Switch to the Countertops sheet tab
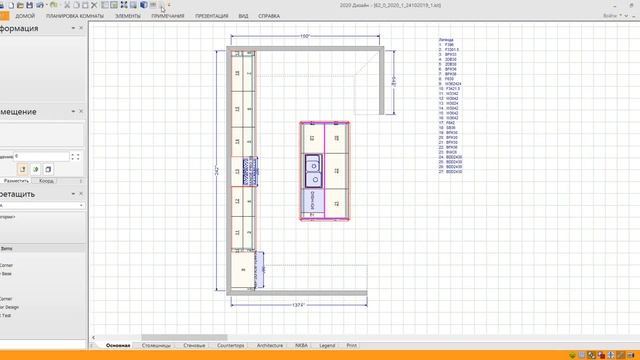640x360 pixels. (231, 345)
